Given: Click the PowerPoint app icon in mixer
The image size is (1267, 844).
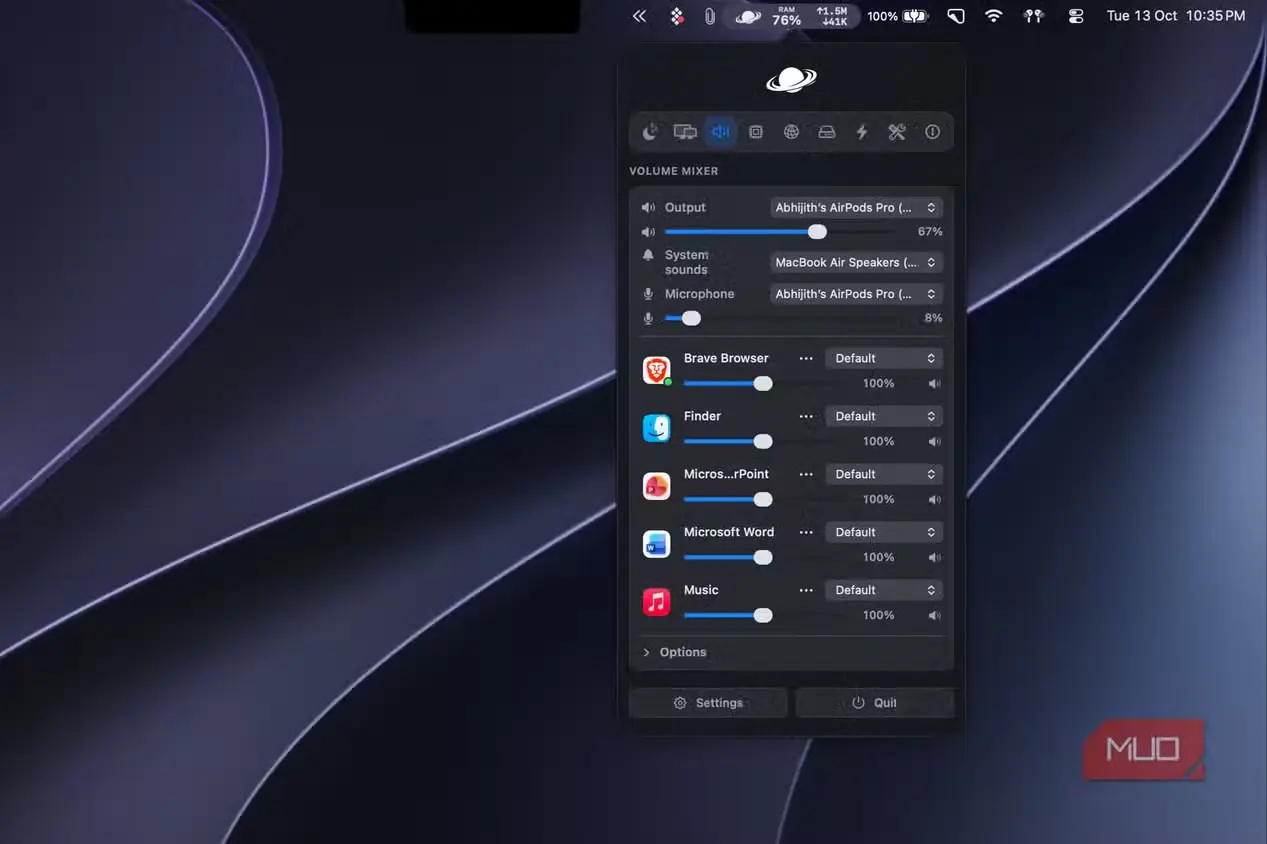Looking at the screenshot, I should pos(656,486).
